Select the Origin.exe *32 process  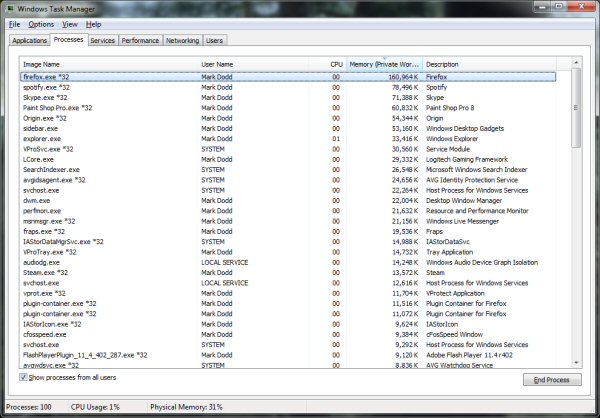[288, 118]
